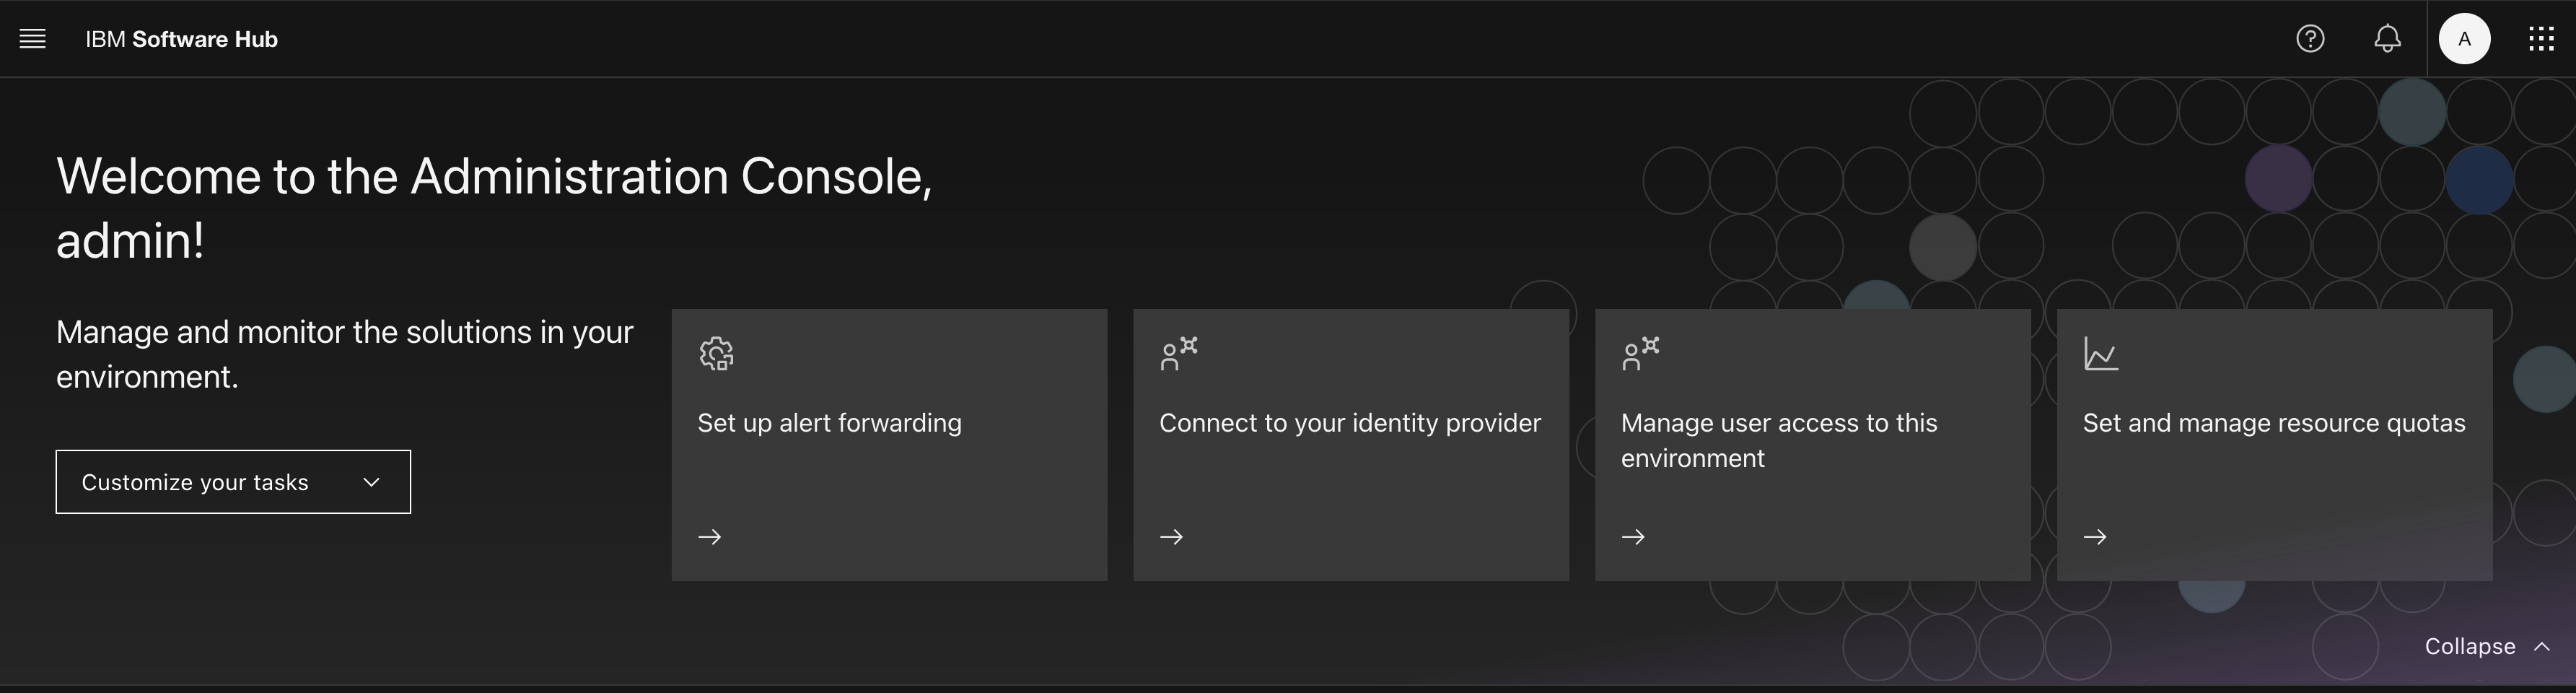Click the arrow on manage user access card

point(1634,537)
